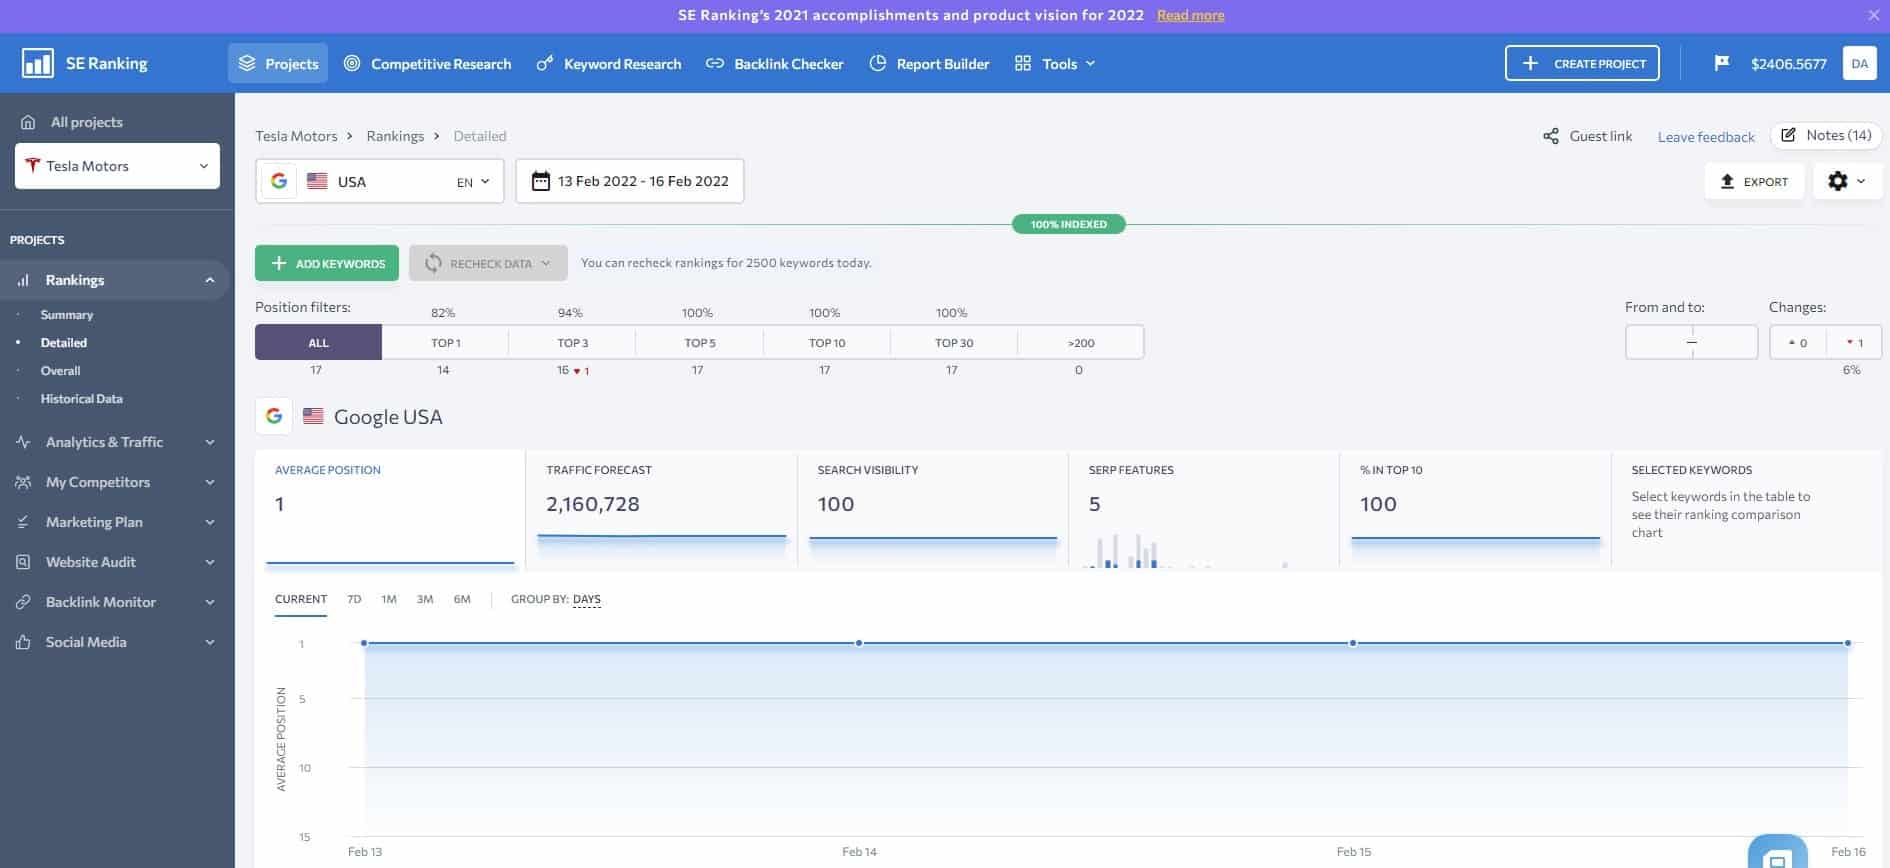Image resolution: width=1890 pixels, height=868 pixels.
Task: Select the TOP 30 position filter
Action: tap(954, 342)
